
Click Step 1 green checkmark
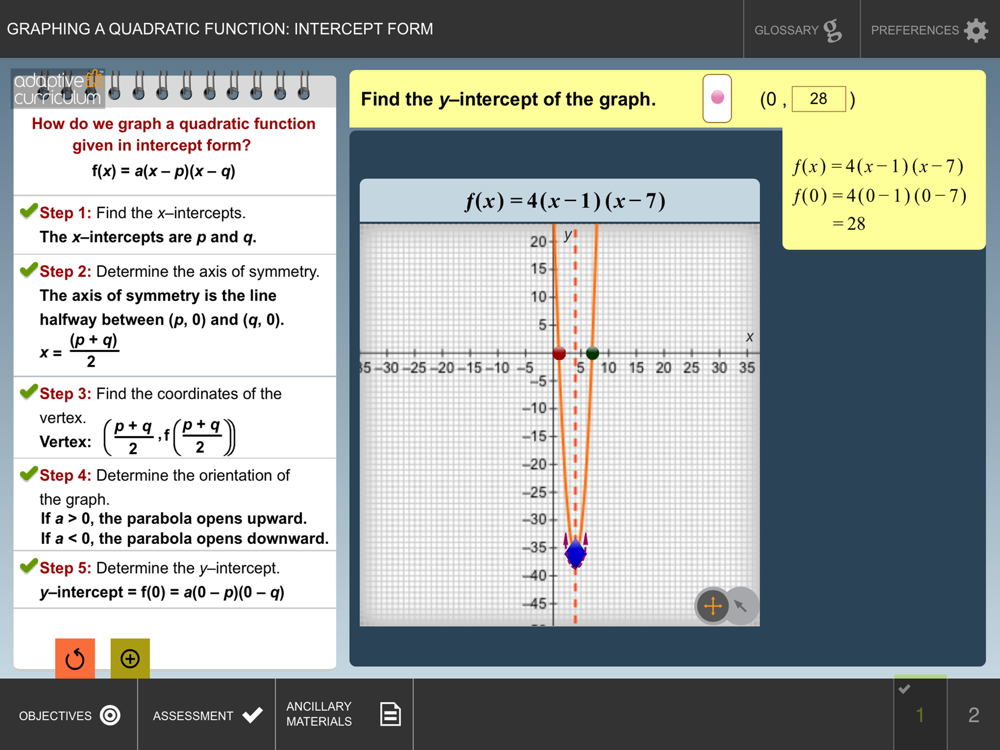point(29,210)
